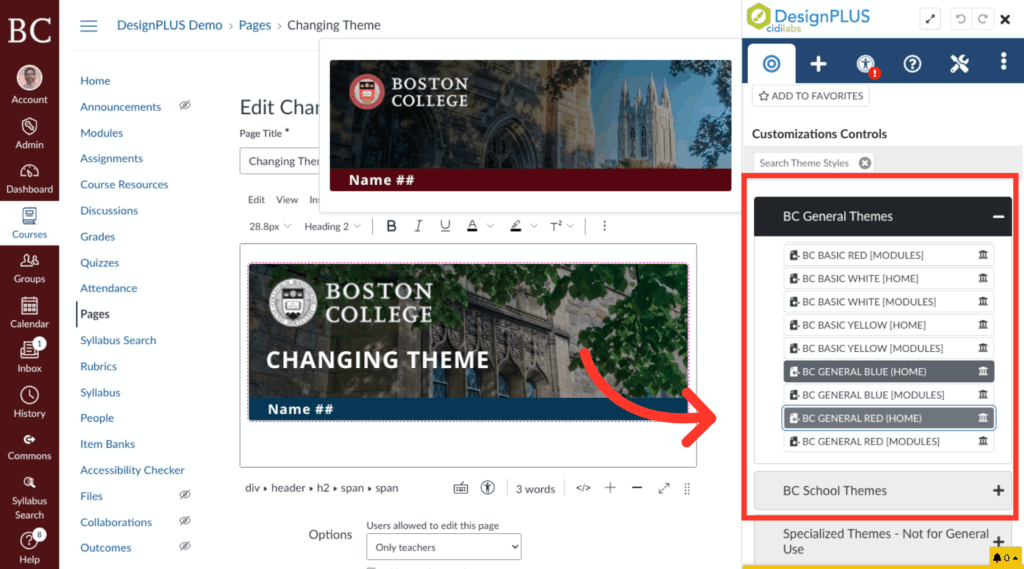Switch to the HTML editor view

583,488
